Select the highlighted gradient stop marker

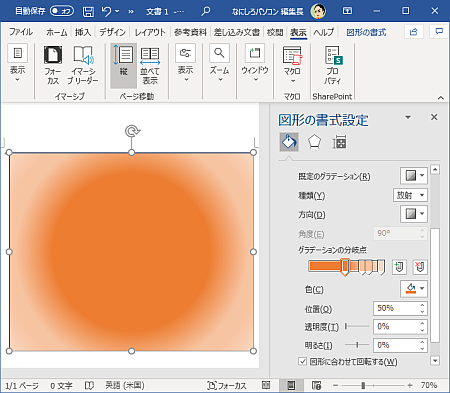[345, 267]
